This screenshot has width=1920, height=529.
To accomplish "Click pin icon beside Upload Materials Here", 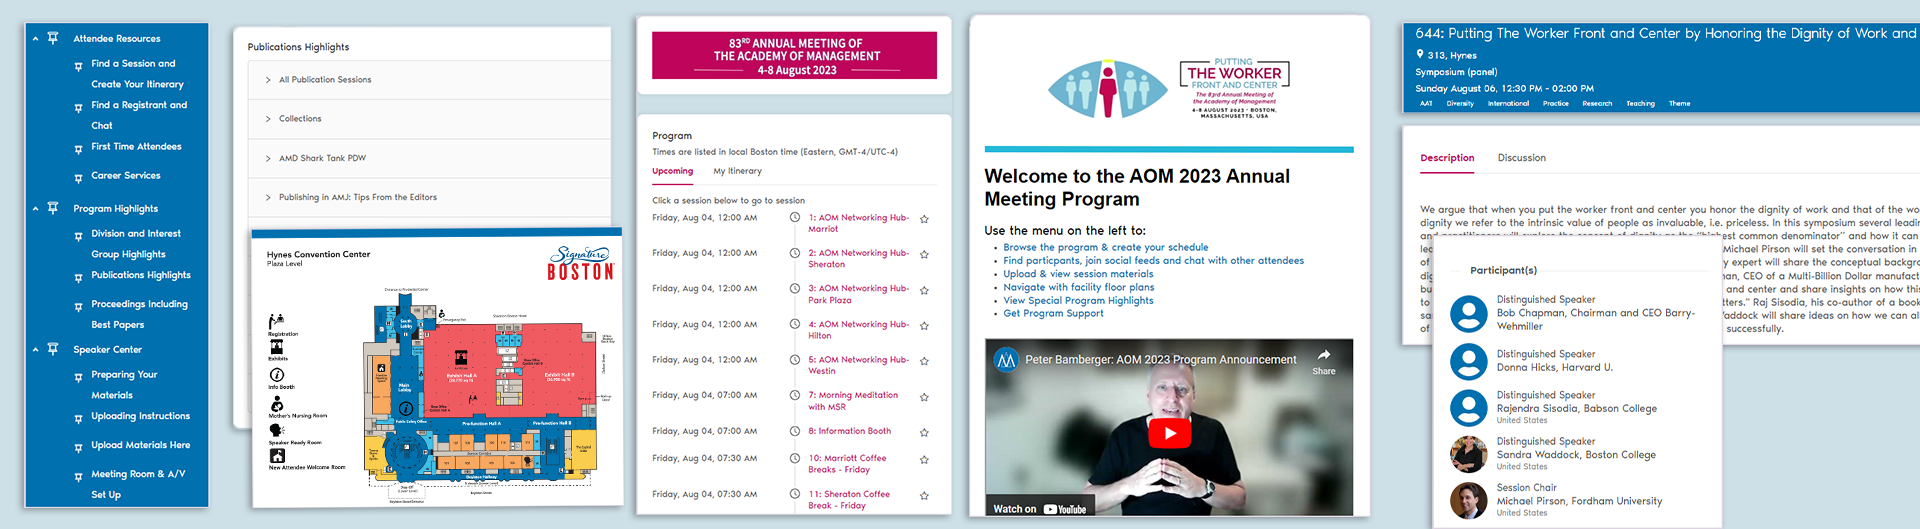I will coord(79,448).
